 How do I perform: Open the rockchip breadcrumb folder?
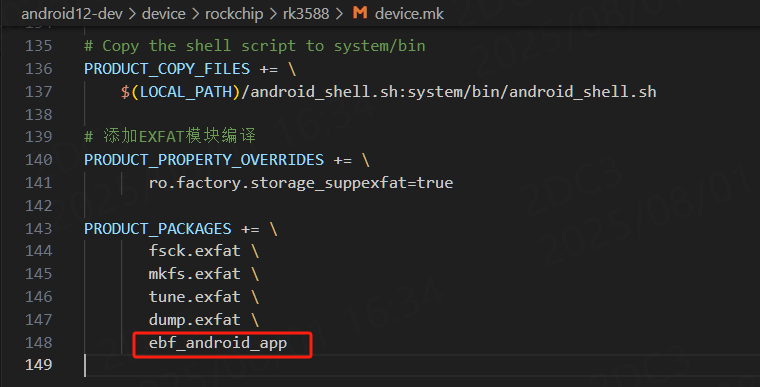click(234, 14)
